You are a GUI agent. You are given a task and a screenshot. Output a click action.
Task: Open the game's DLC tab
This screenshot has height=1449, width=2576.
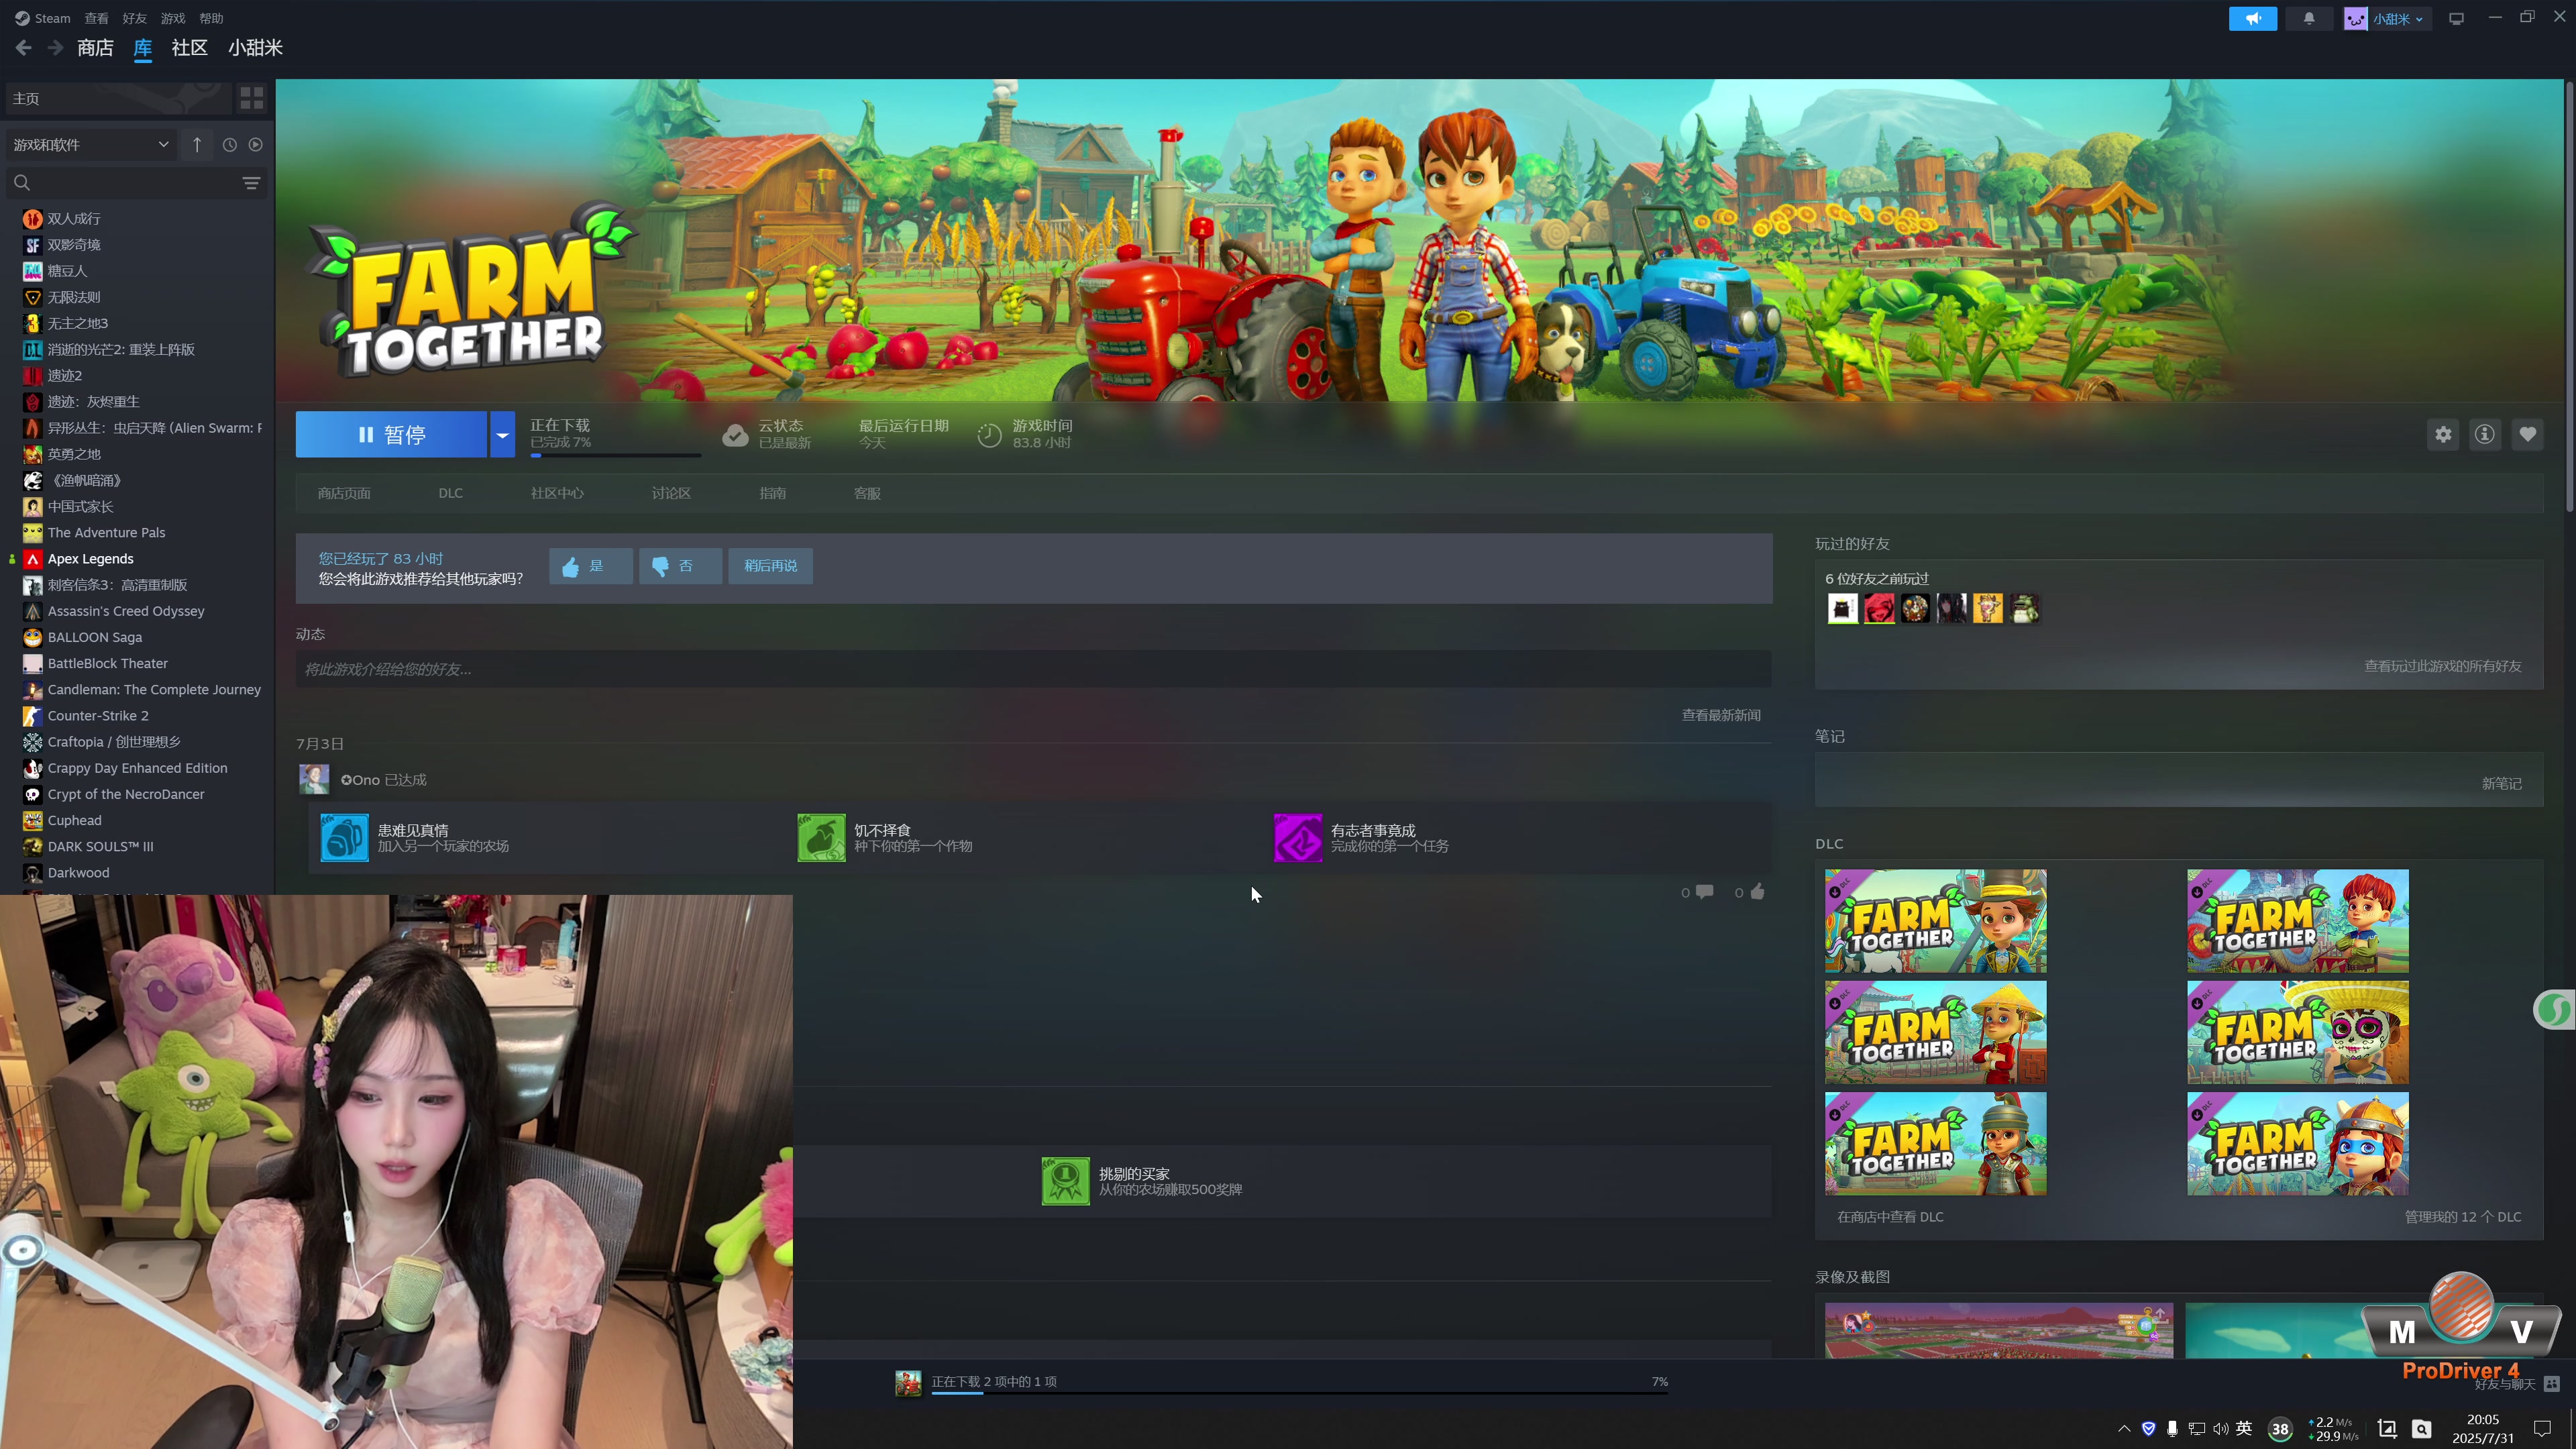tap(450, 493)
